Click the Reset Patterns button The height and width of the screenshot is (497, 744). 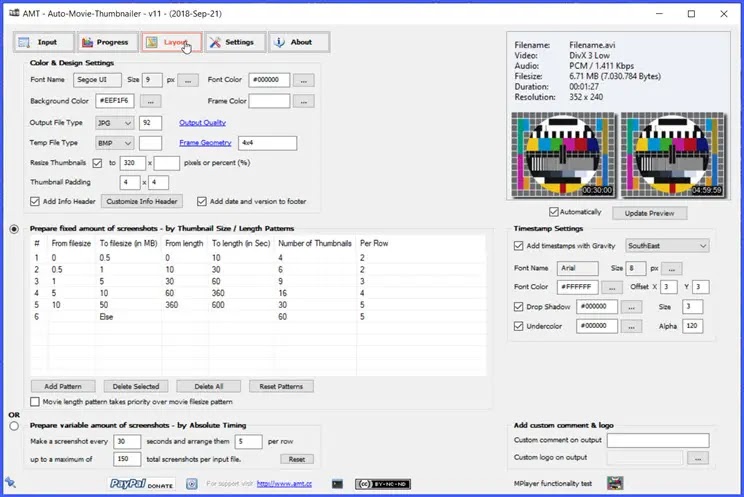[x=281, y=386]
